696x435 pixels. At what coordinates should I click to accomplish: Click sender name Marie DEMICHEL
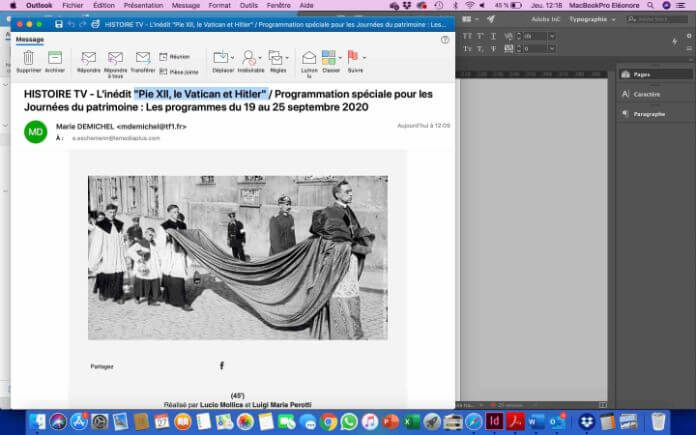click(85, 127)
